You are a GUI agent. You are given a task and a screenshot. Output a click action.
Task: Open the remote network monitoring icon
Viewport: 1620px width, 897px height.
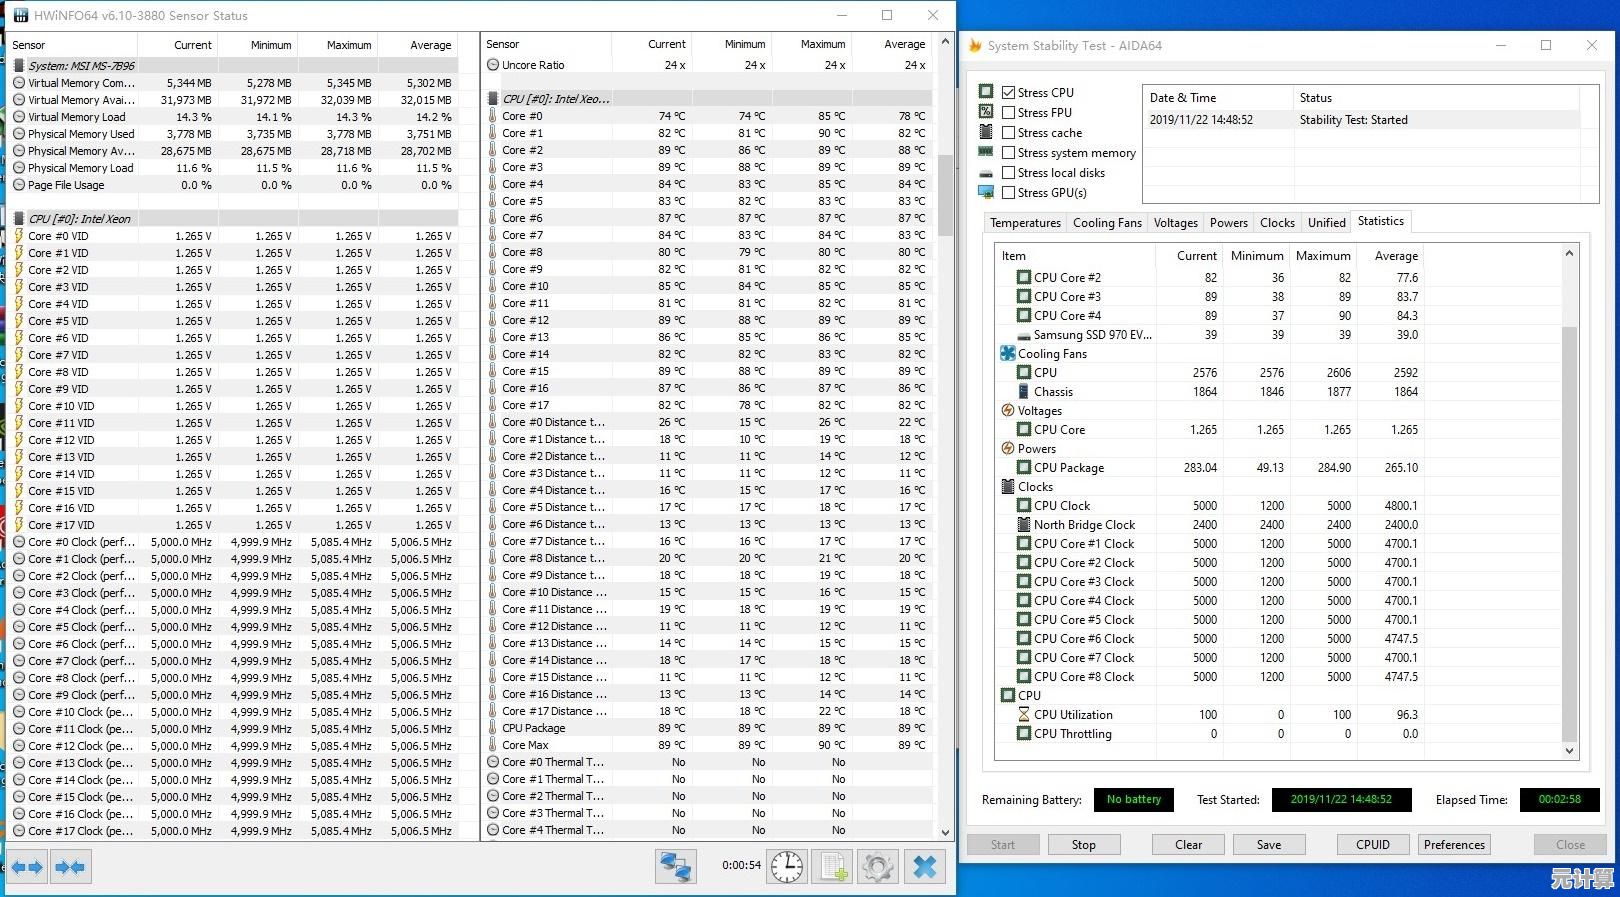point(676,866)
